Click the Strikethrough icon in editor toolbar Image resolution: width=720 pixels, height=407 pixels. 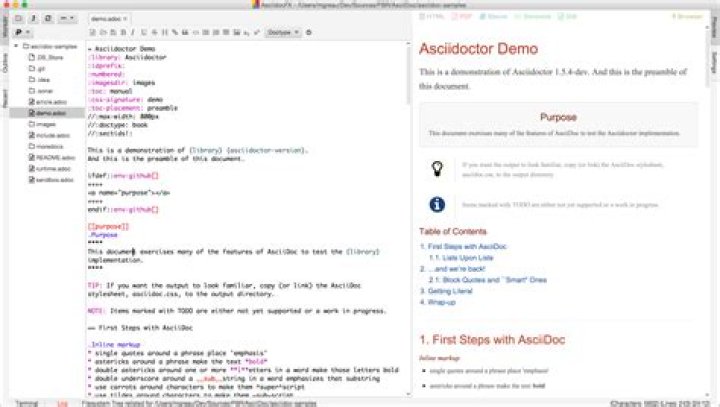coord(154,33)
